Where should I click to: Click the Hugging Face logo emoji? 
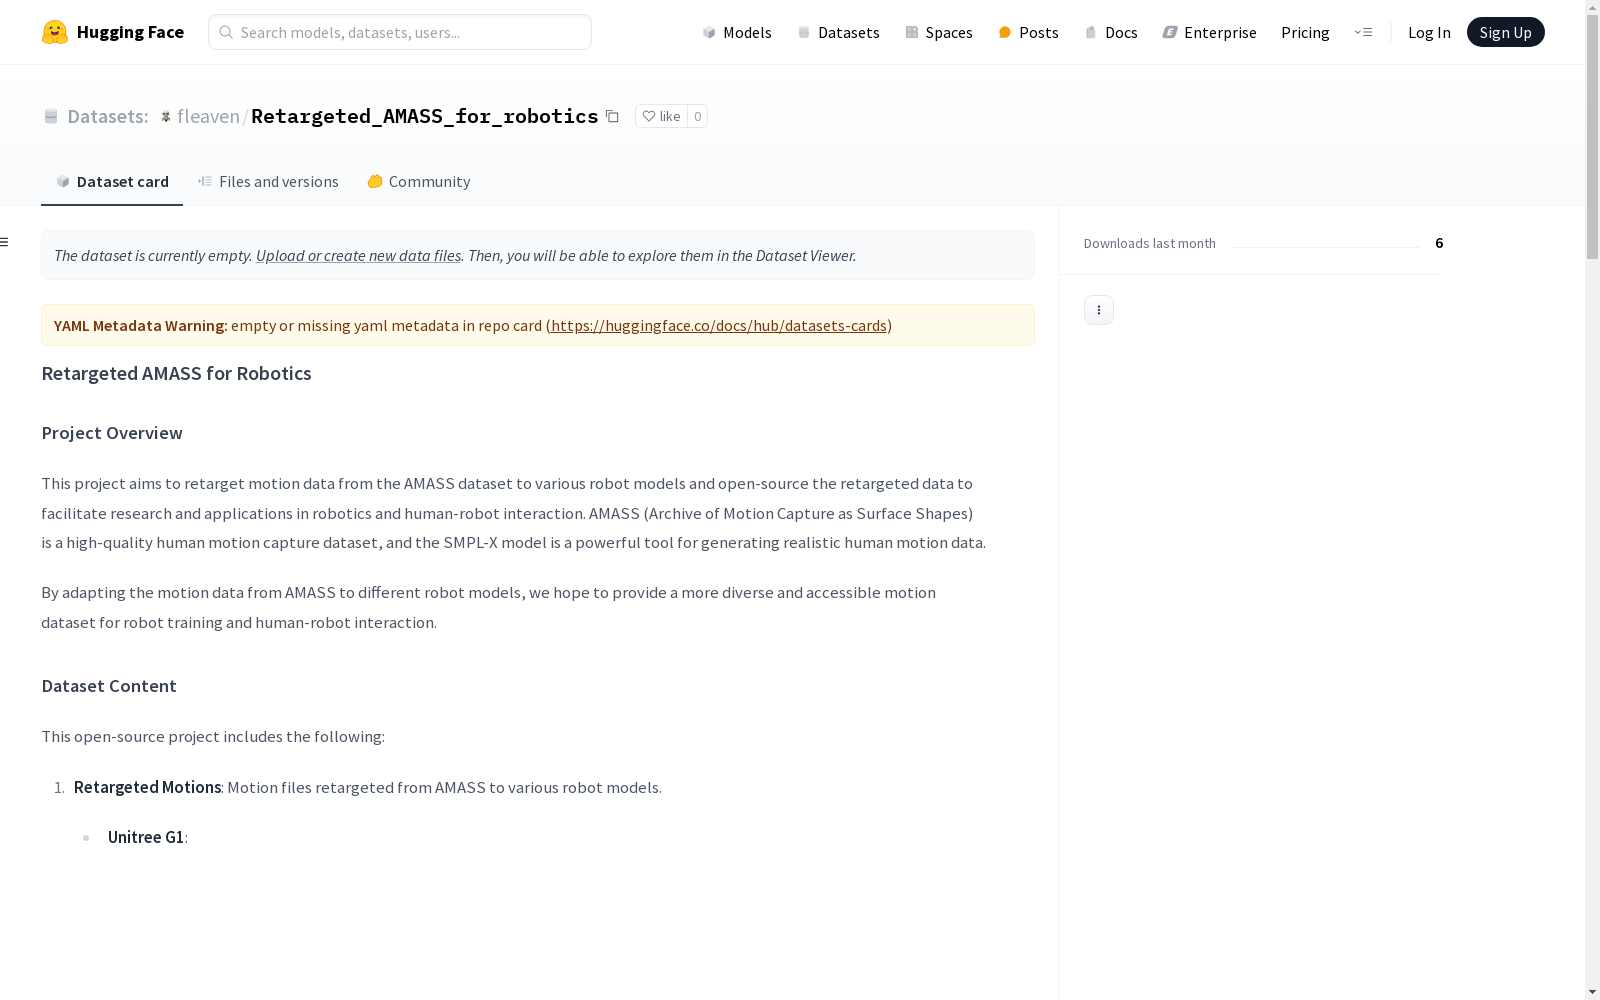[55, 32]
